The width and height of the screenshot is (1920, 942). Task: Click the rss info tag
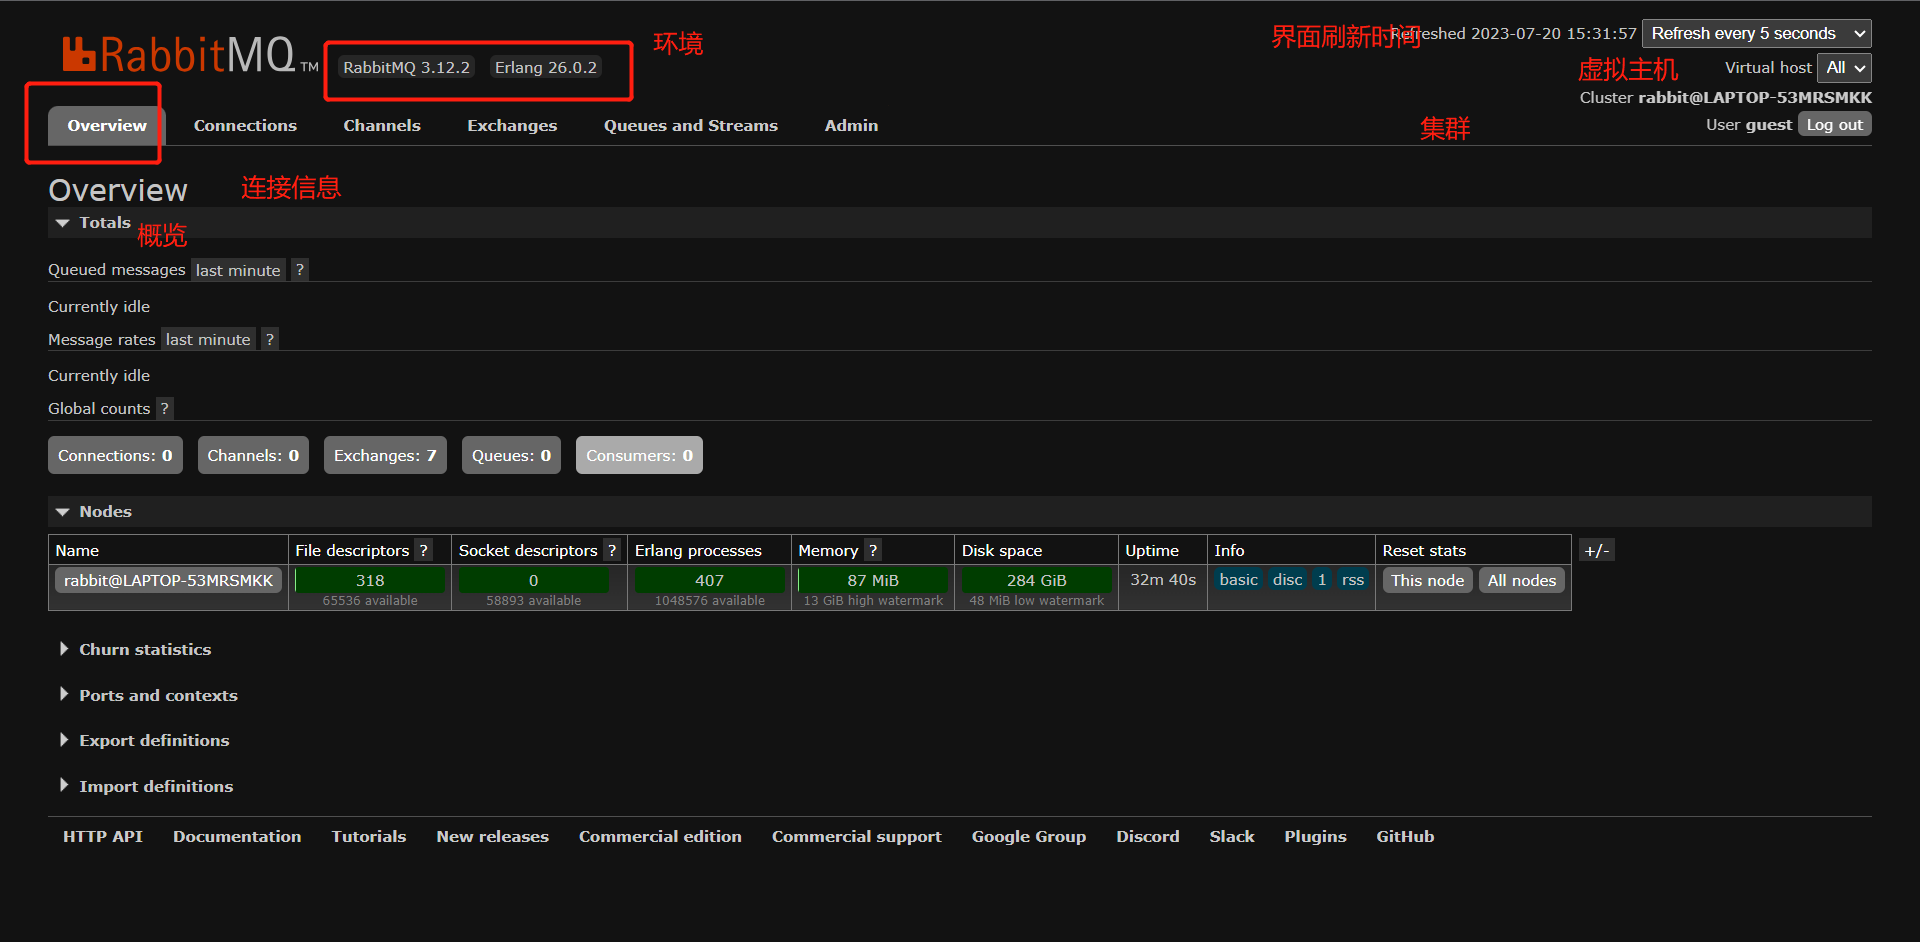(1352, 579)
